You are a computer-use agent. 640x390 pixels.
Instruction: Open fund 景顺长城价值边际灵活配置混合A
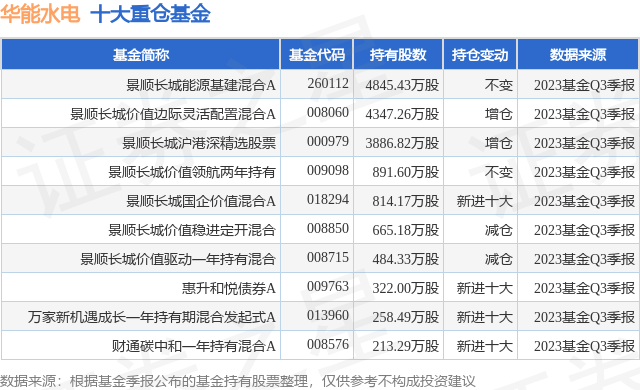pyautogui.click(x=173, y=114)
